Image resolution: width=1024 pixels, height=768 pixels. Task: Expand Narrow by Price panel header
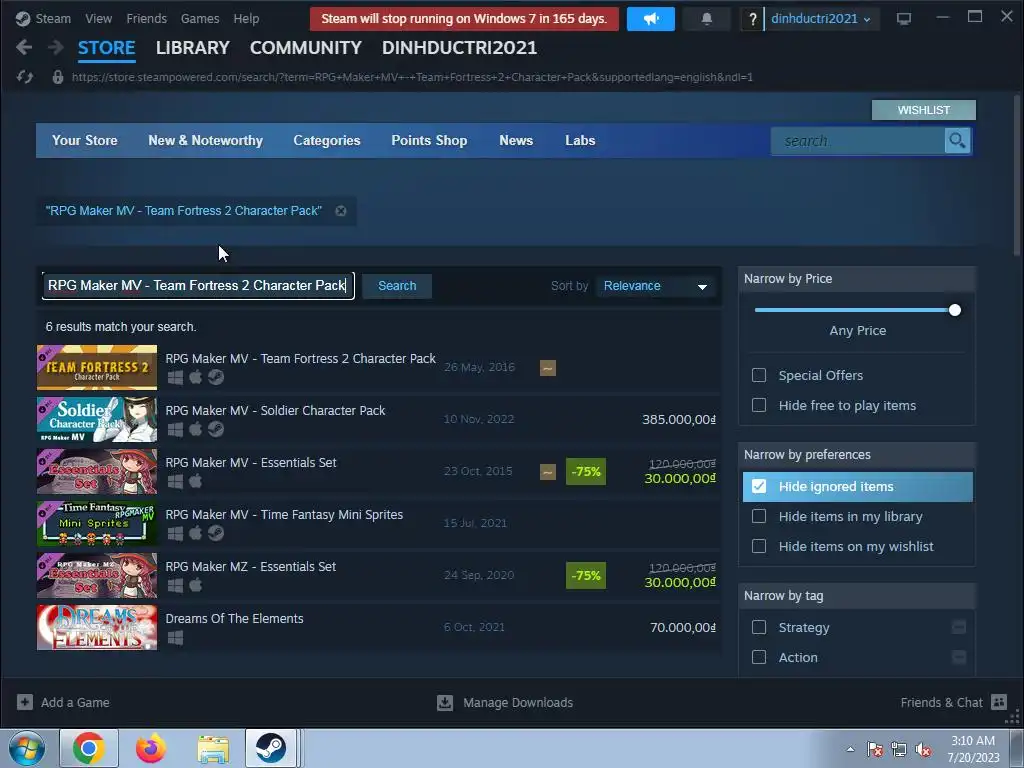click(x=857, y=279)
